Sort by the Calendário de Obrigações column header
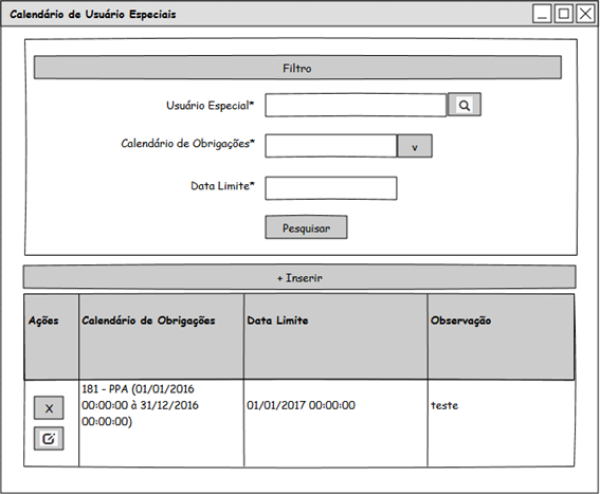The image size is (600, 494). 161,321
